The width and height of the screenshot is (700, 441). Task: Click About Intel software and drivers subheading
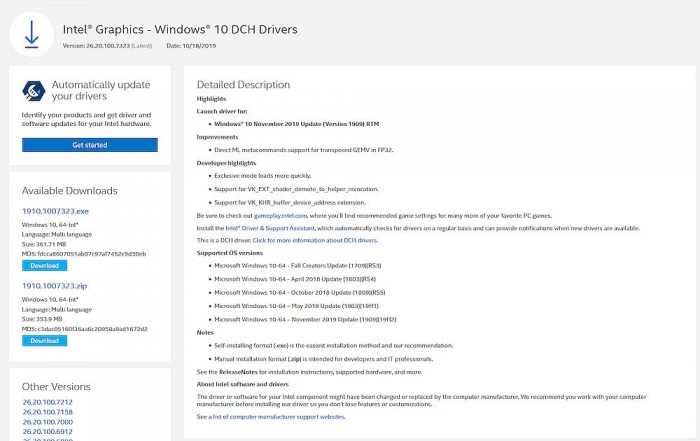pyautogui.click(x=242, y=384)
